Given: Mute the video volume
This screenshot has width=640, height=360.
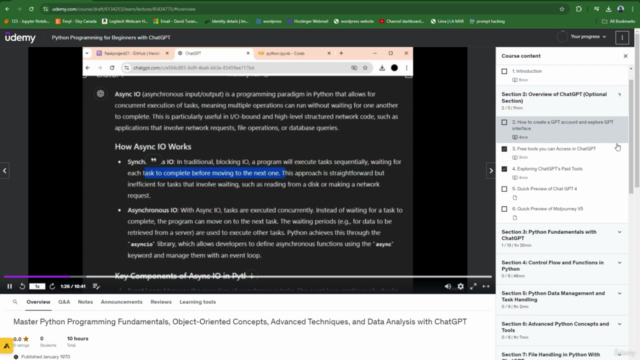Looking at the screenshot, I should pyautogui.click(x=448, y=286).
